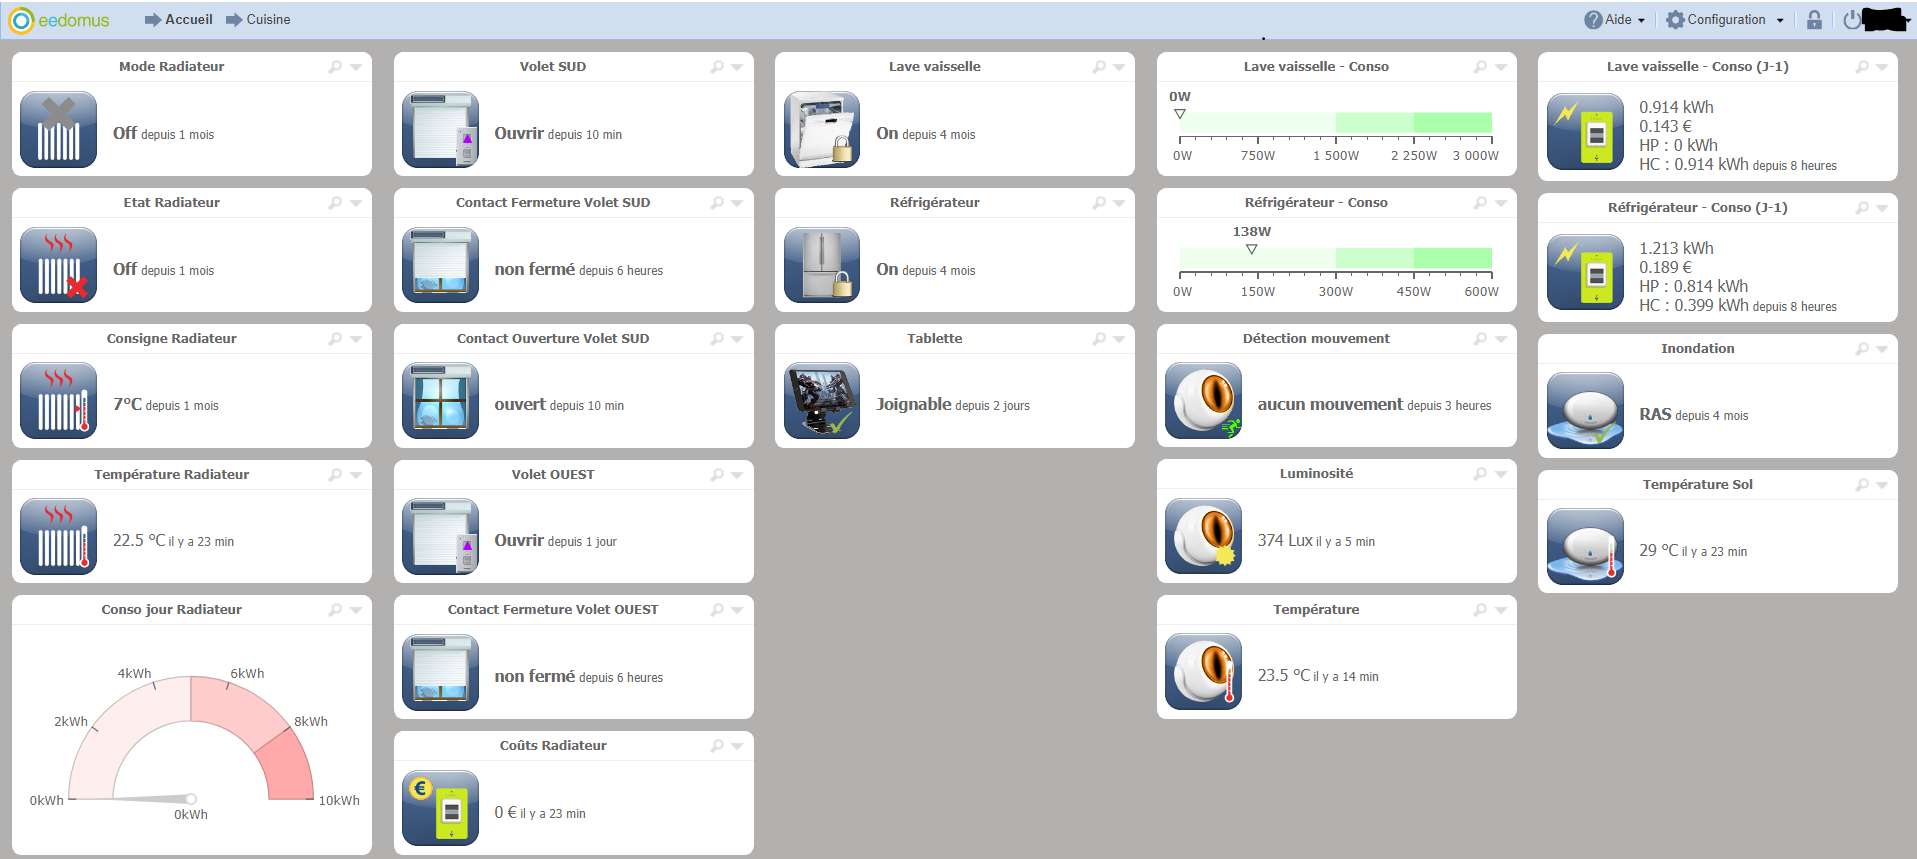The image size is (1917, 859).
Task: Toggle the Etat Radiateur off icon
Action: click(x=58, y=265)
